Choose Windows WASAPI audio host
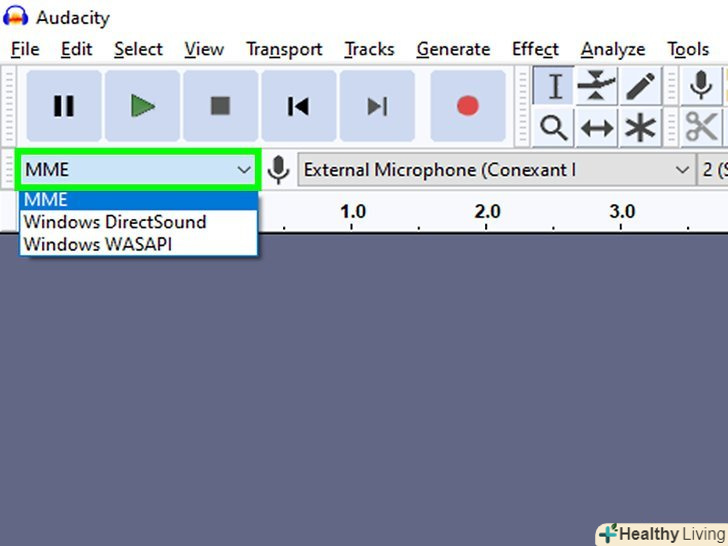Image resolution: width=728 pixels, height=546 pixels. point(138,244)
